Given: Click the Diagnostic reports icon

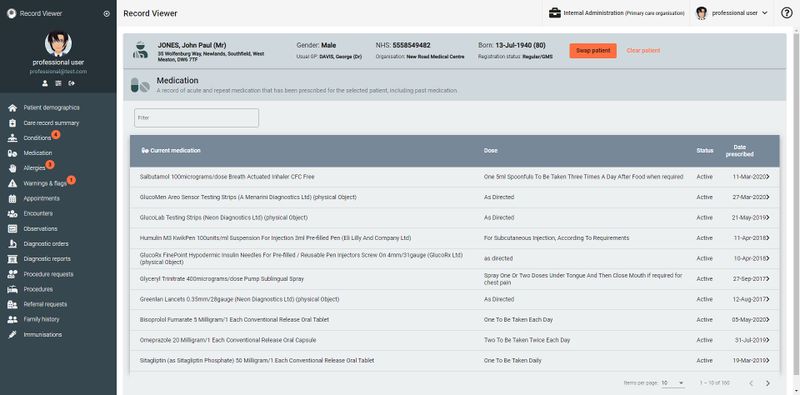Looking at the screenshot, I should (x=13, y=259).
